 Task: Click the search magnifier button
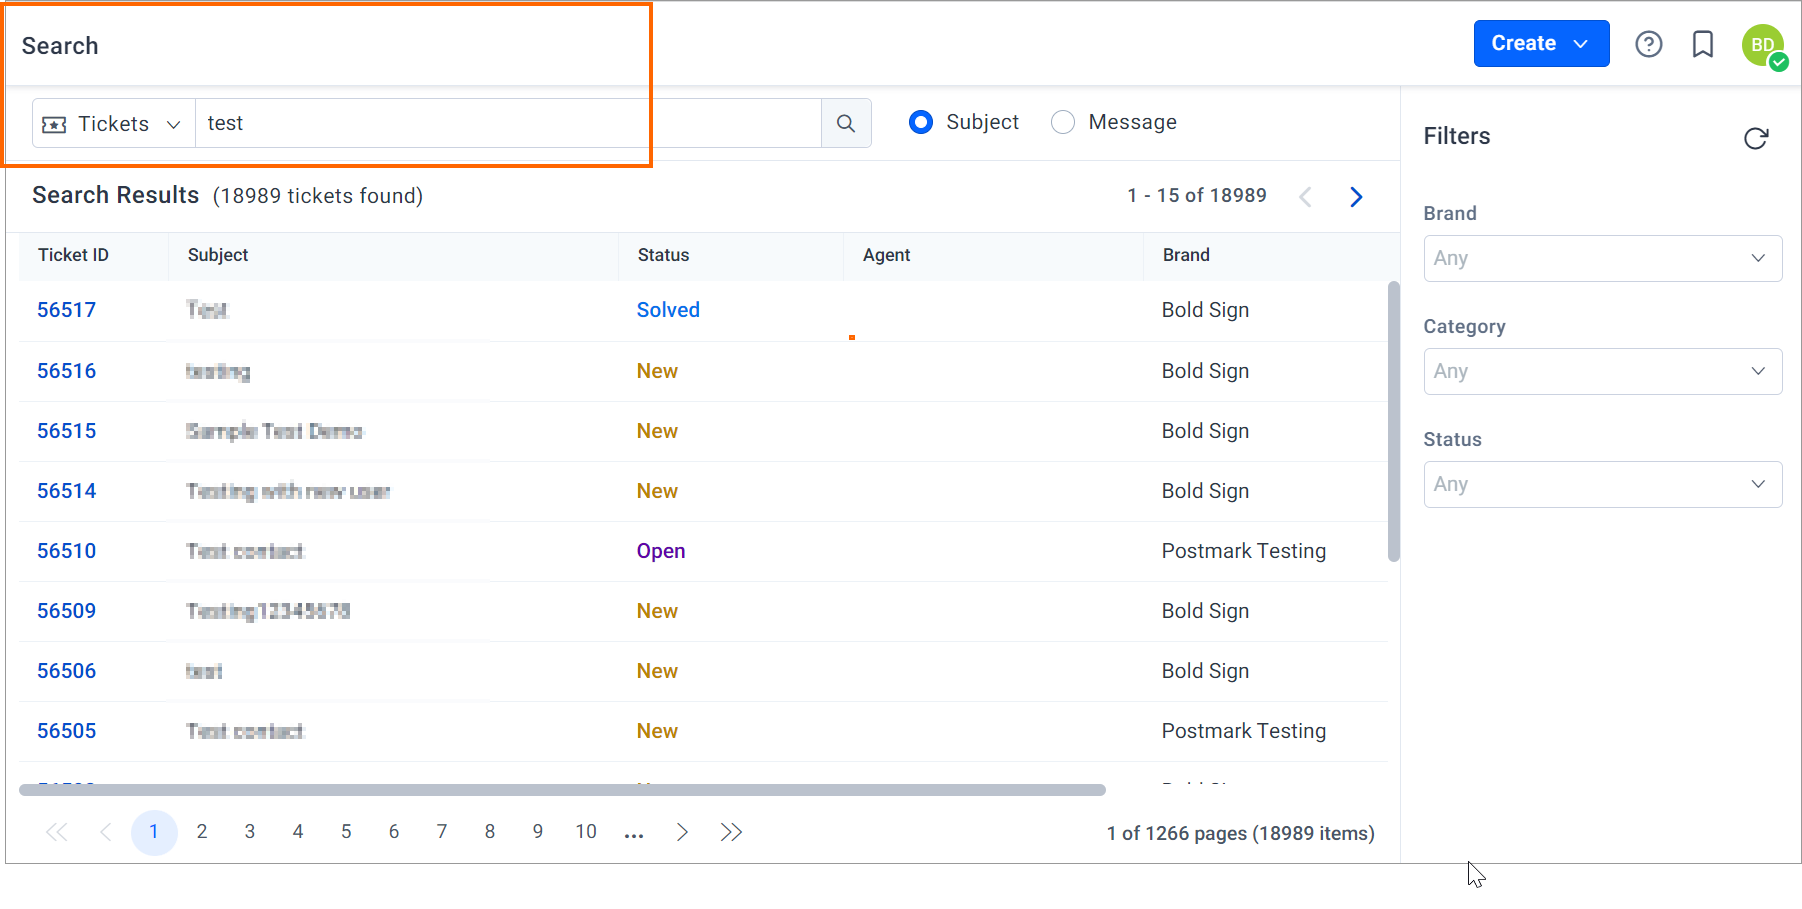point(846,123)
